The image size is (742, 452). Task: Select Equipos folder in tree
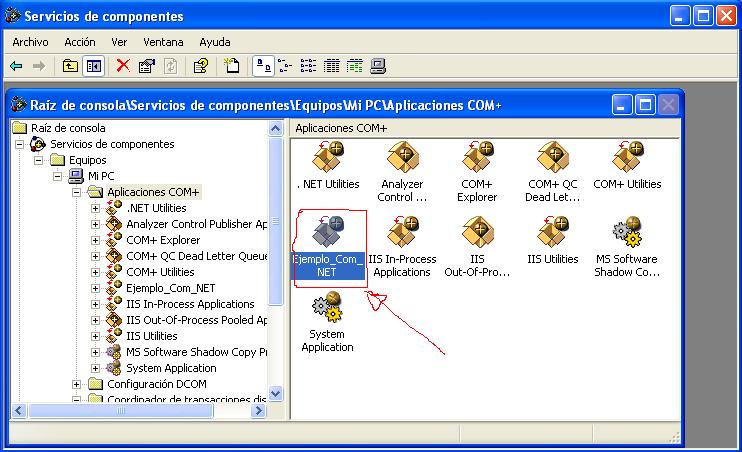tap(88, 160)
